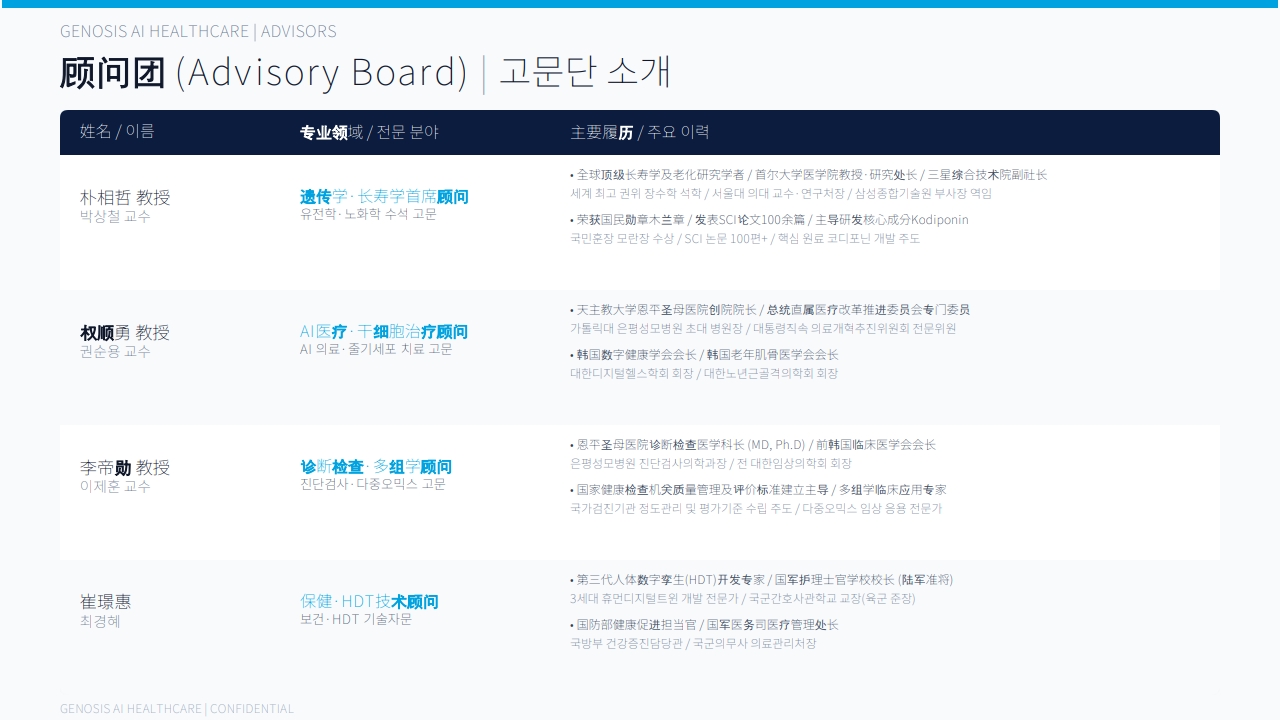Click the 顾问团 (Advisory Board) title

pos(263,72)
